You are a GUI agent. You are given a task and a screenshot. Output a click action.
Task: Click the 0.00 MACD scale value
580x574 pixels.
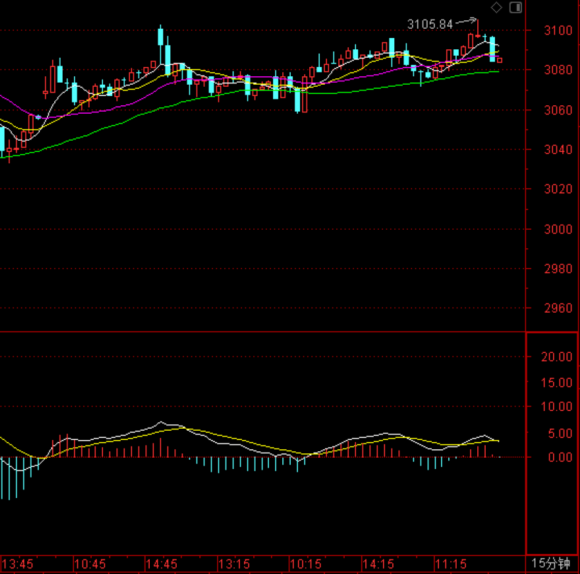(x=560, y=457)
